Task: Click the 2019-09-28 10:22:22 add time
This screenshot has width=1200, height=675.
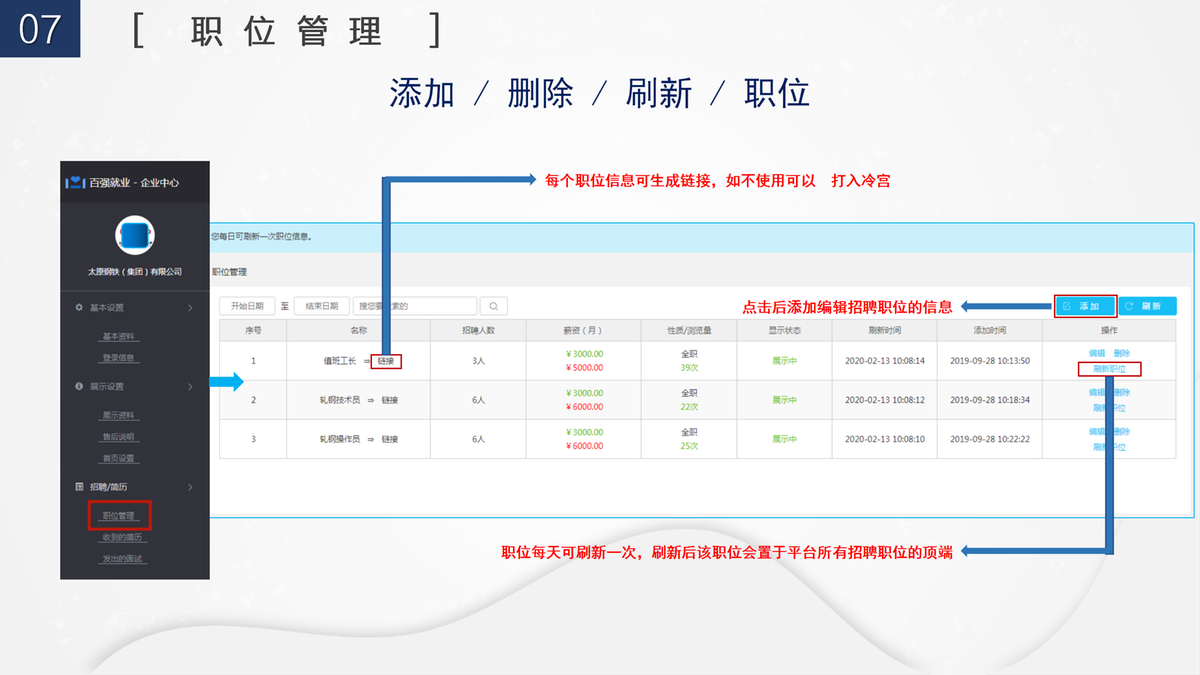Action: tap(990, 439)
